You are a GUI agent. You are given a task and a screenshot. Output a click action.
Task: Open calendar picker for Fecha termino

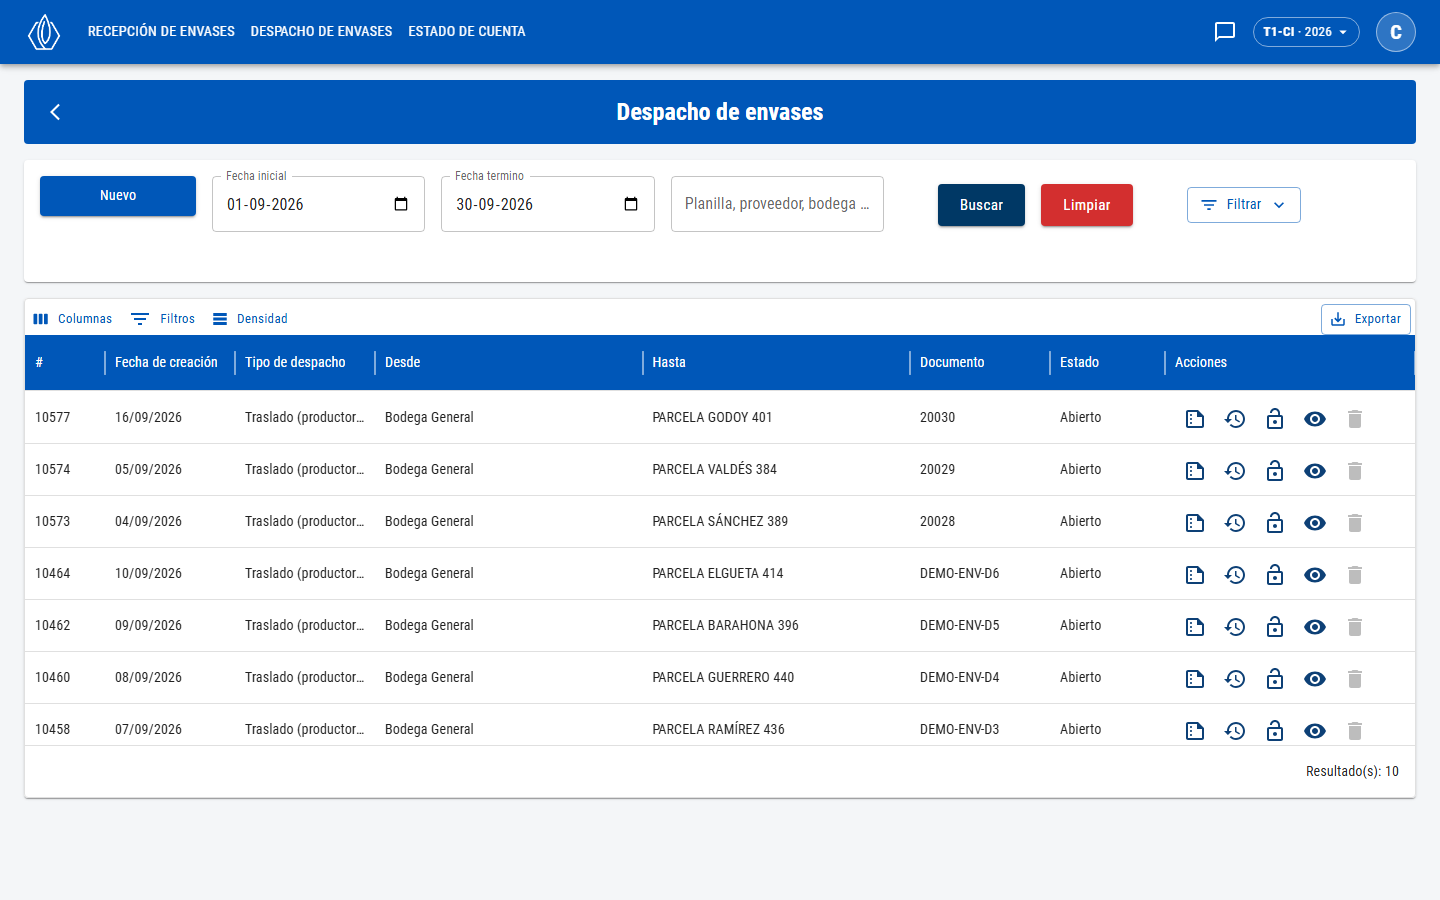631,204
